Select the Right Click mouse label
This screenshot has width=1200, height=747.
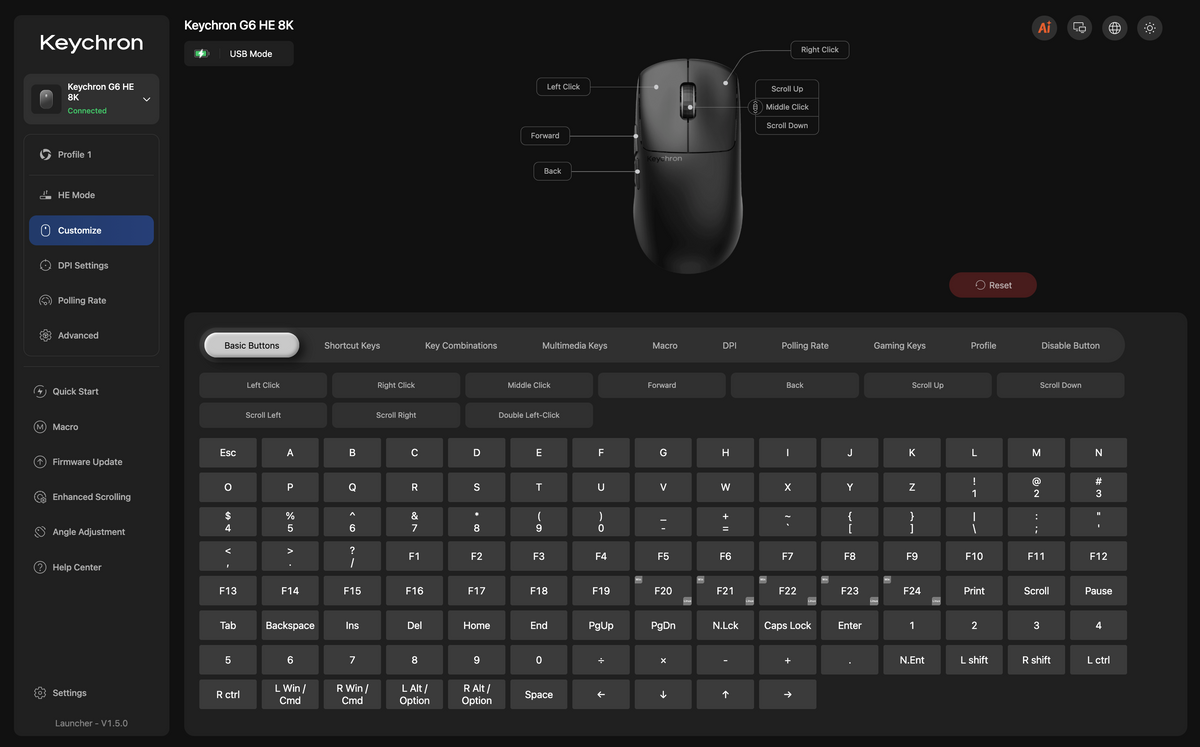(x=820, y=49)
